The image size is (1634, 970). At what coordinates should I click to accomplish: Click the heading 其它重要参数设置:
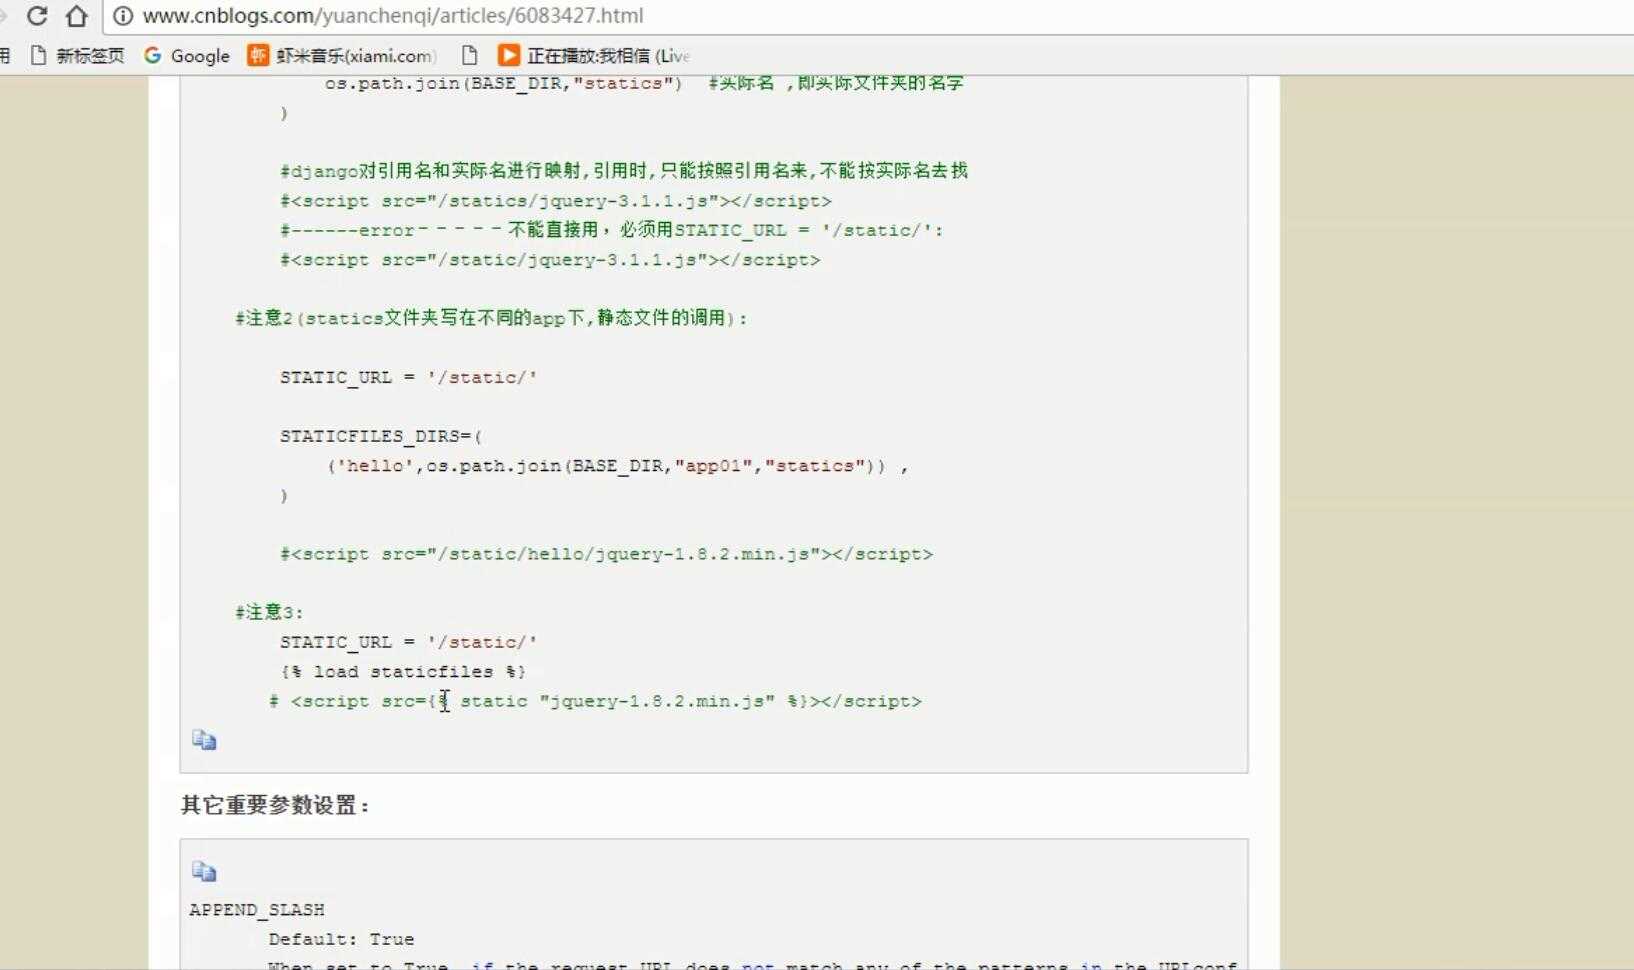click(x=275, y=805)
